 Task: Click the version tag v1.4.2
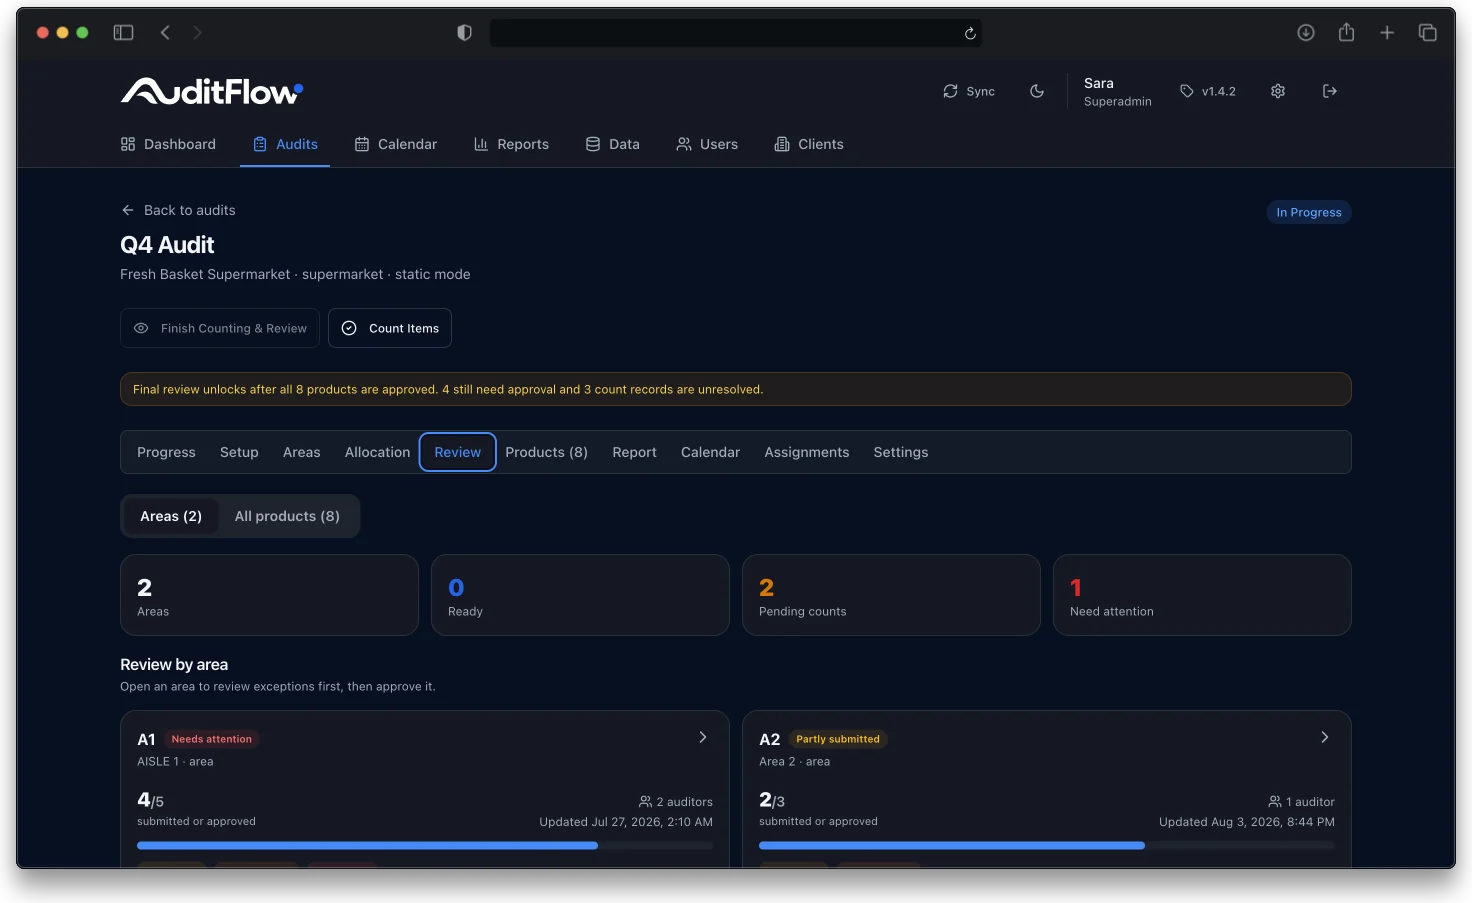1208,91
